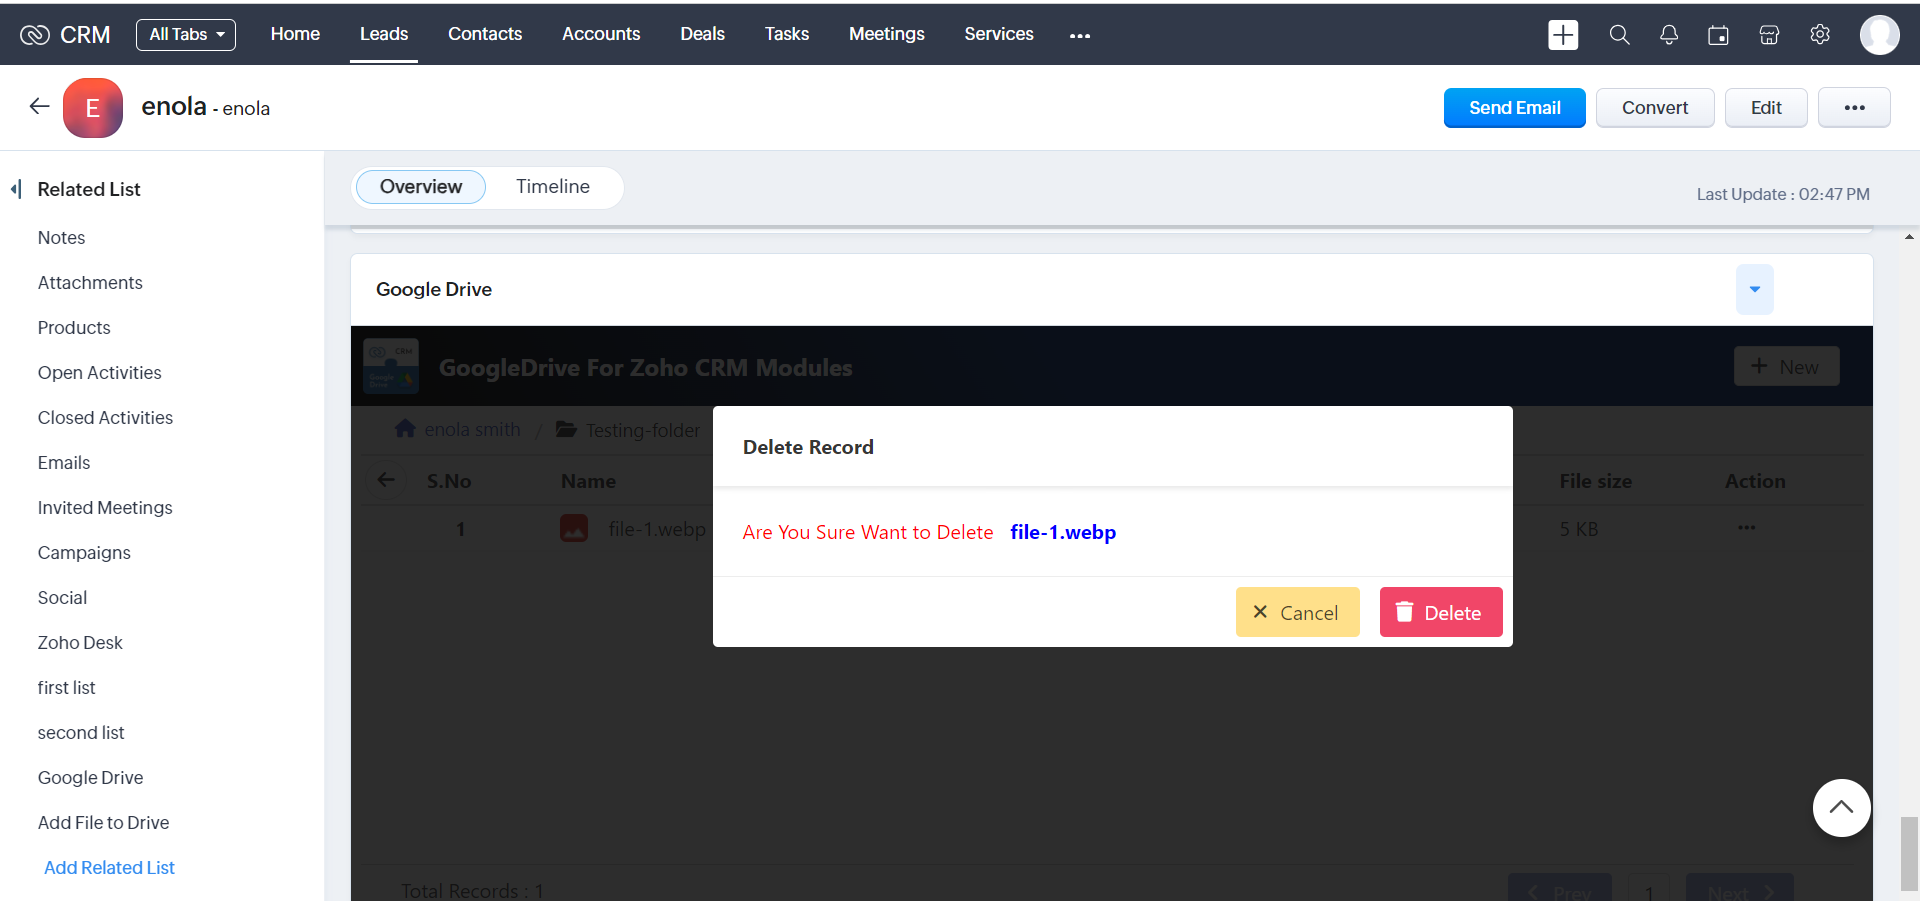Open the search magnifier icon

(x=1619, y=35)
